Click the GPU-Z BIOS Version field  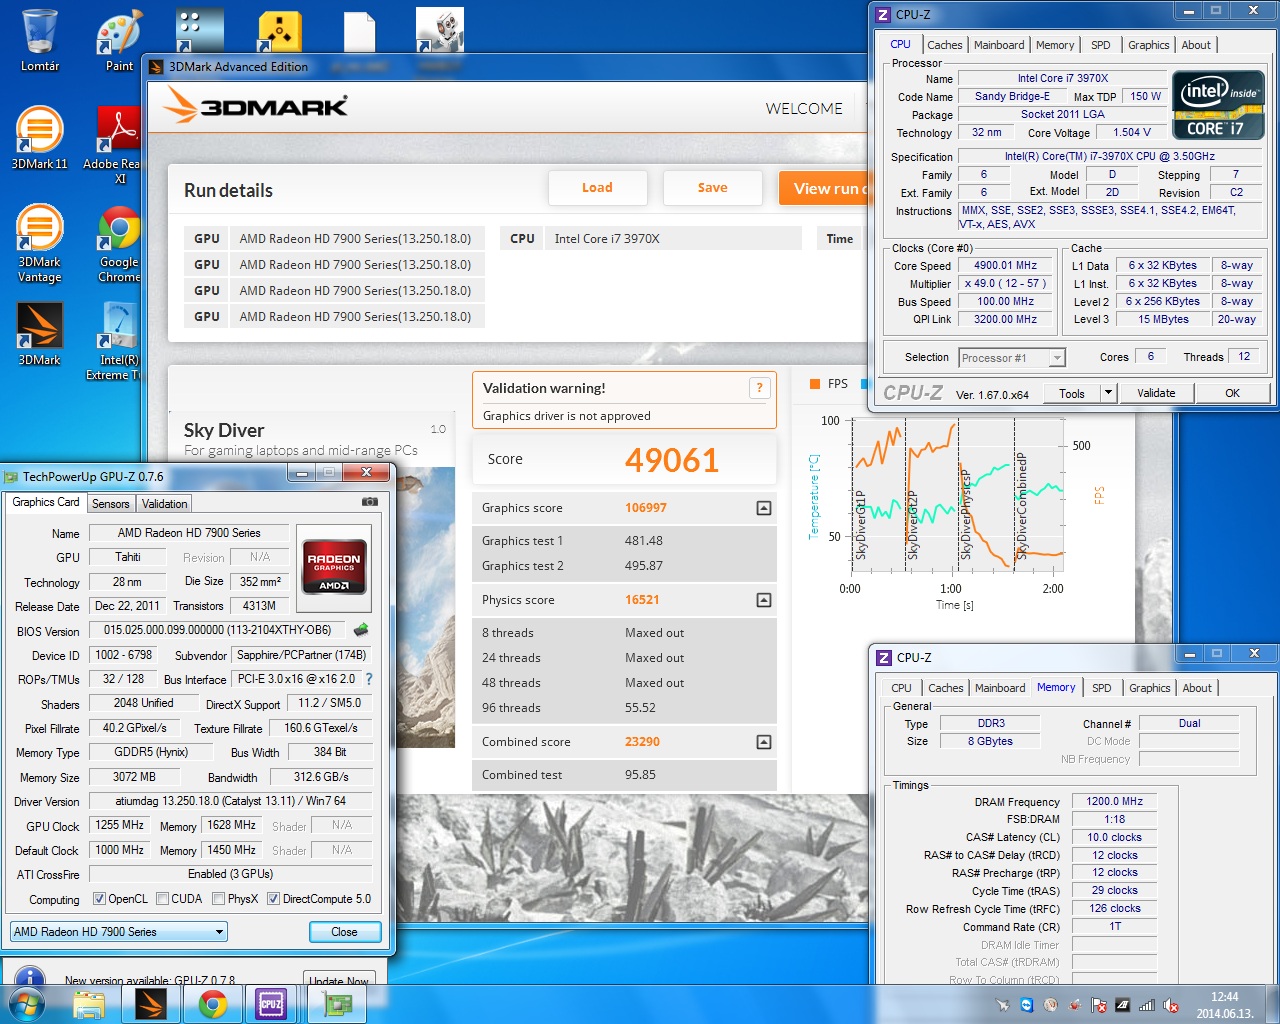[x=217, y=630]
